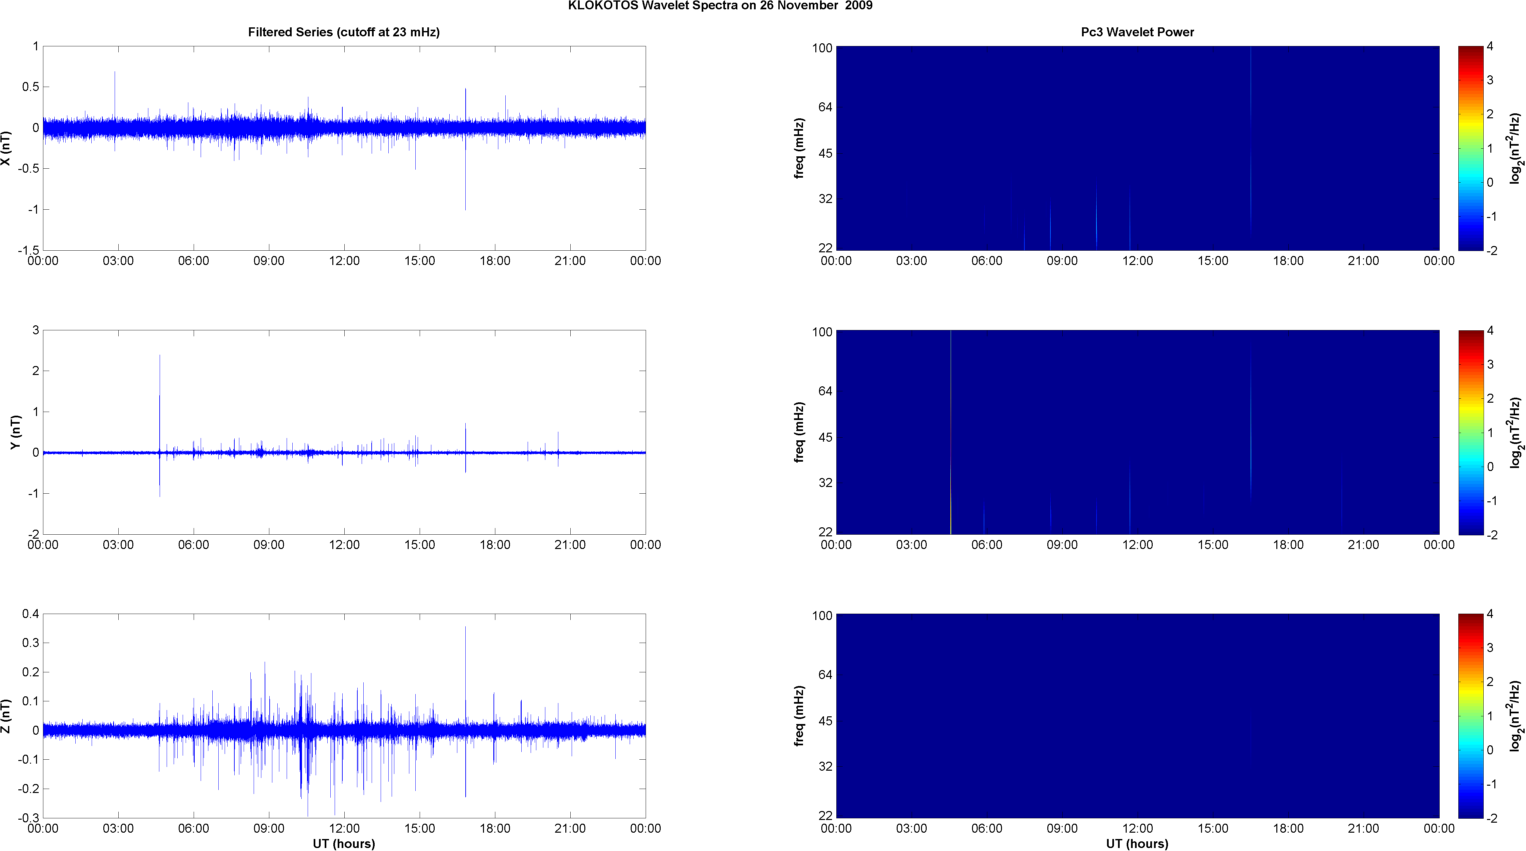
Task: Click the 18:00 tick under the Y wavelet panel
Action: click(x=1288, y=545)
